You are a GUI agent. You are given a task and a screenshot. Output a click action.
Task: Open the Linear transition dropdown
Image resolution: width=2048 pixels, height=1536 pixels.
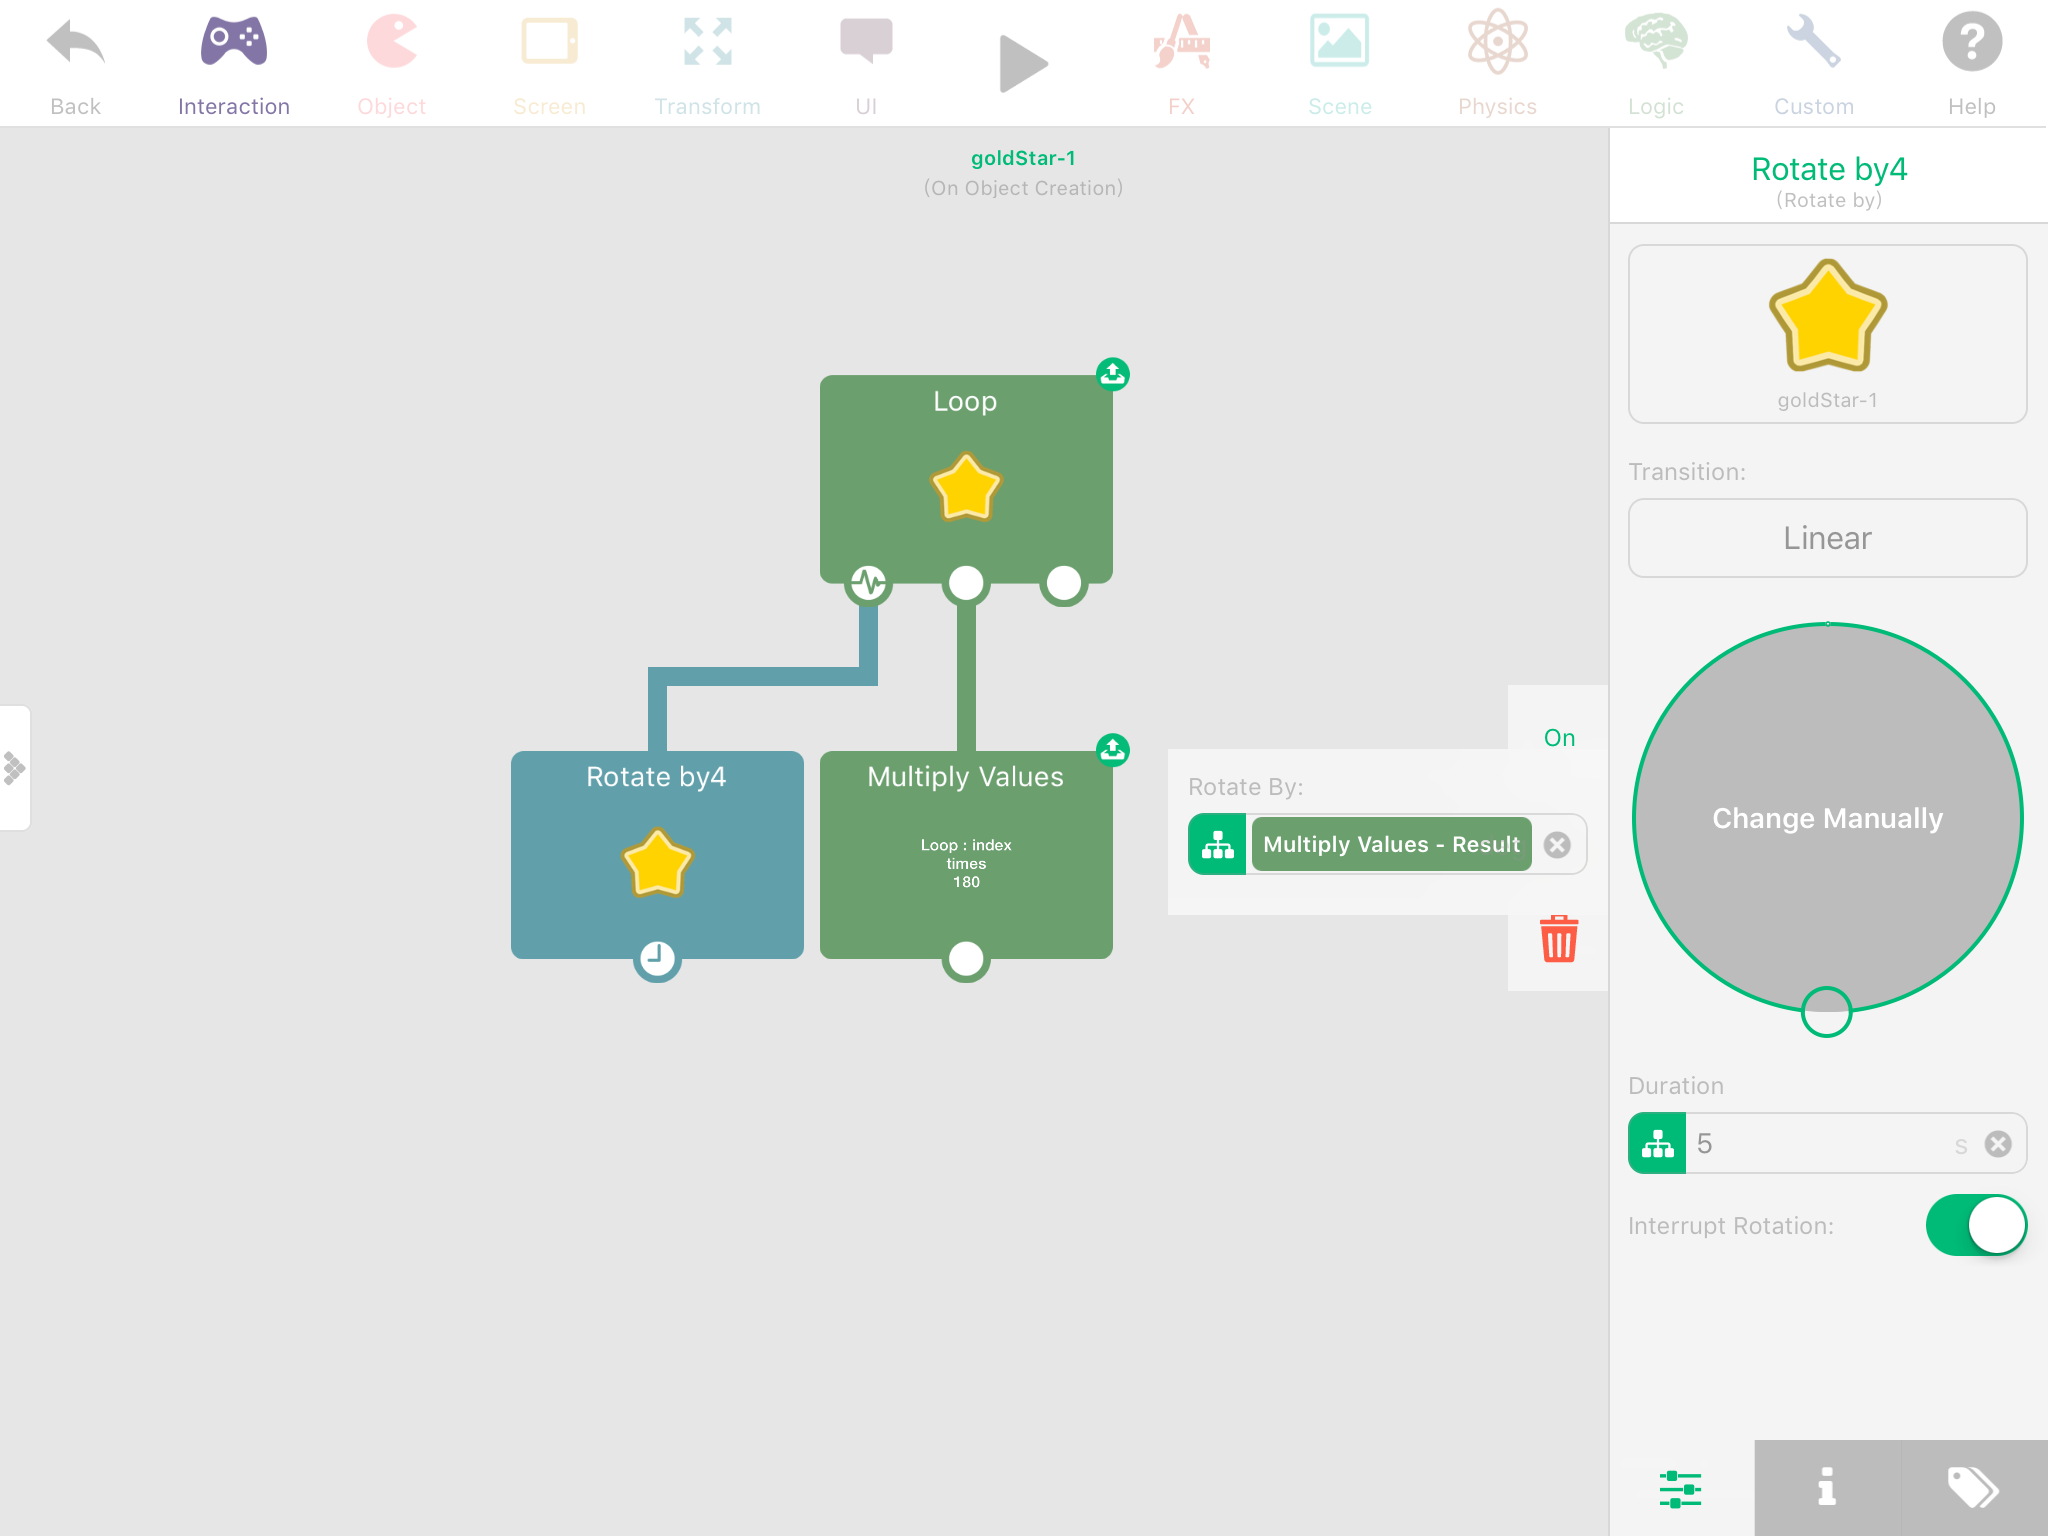coord(1827,538)
